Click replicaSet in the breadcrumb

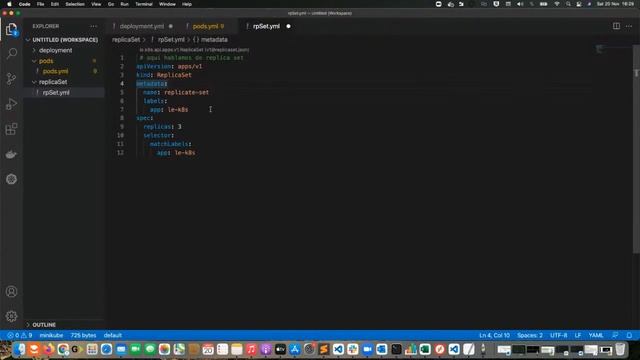pos(126,40)
